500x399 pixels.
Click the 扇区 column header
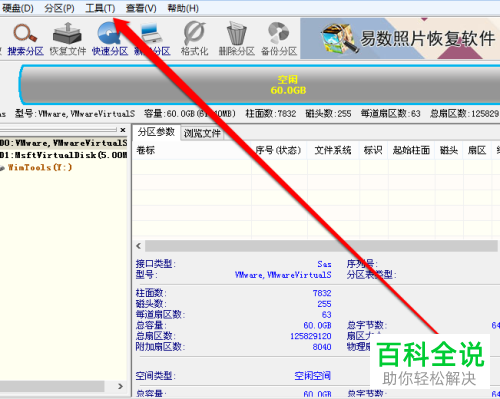(477, 150)
